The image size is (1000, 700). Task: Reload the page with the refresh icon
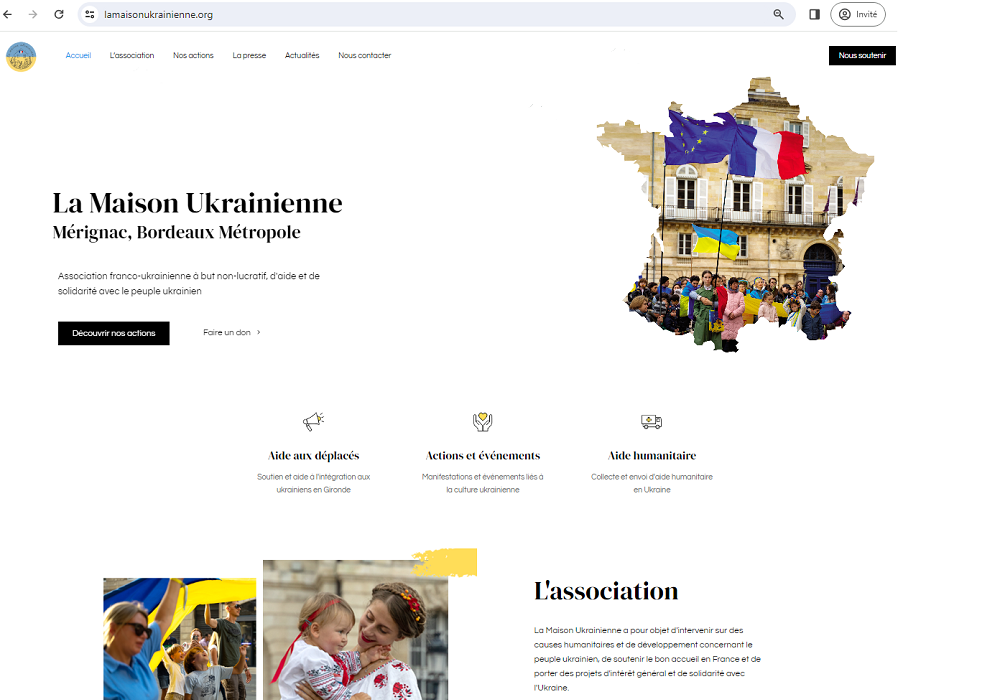[x=59, y=14]
